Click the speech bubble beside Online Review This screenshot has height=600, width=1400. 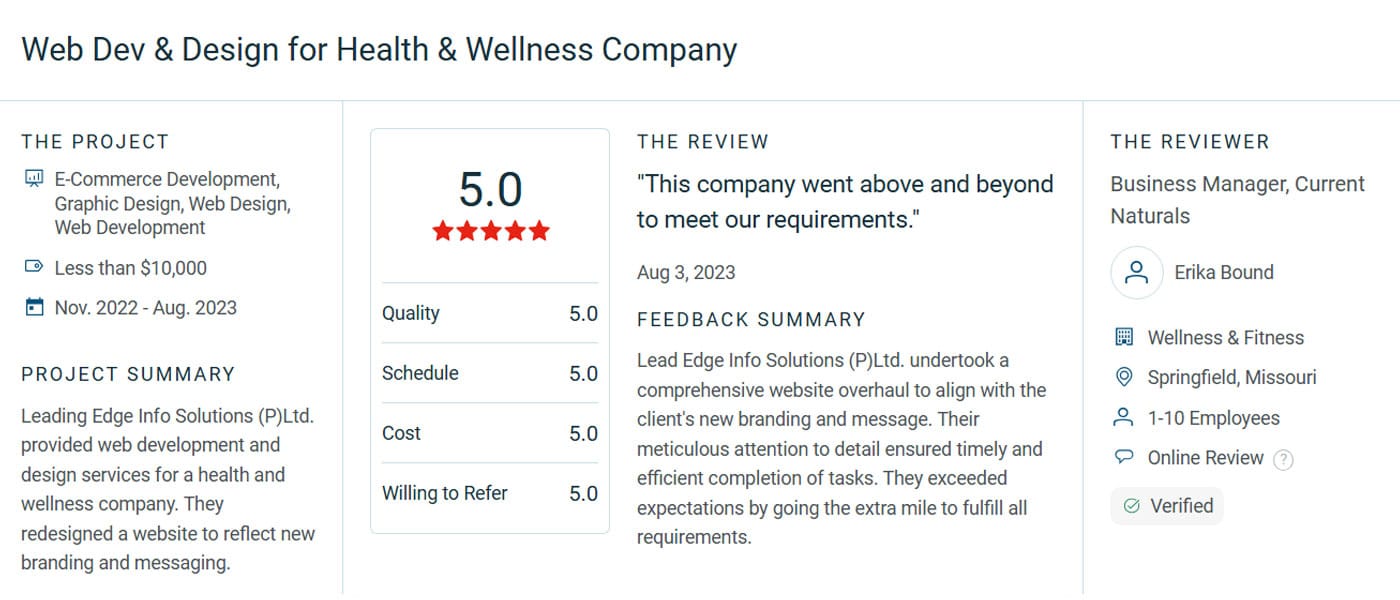1124,457
